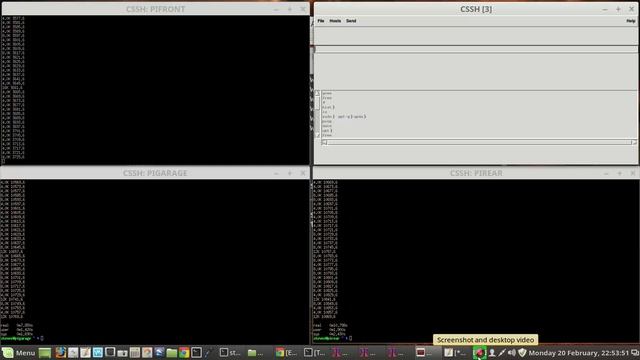
Task: Maximize the CSSH [3] window
Action: point(618,9)
